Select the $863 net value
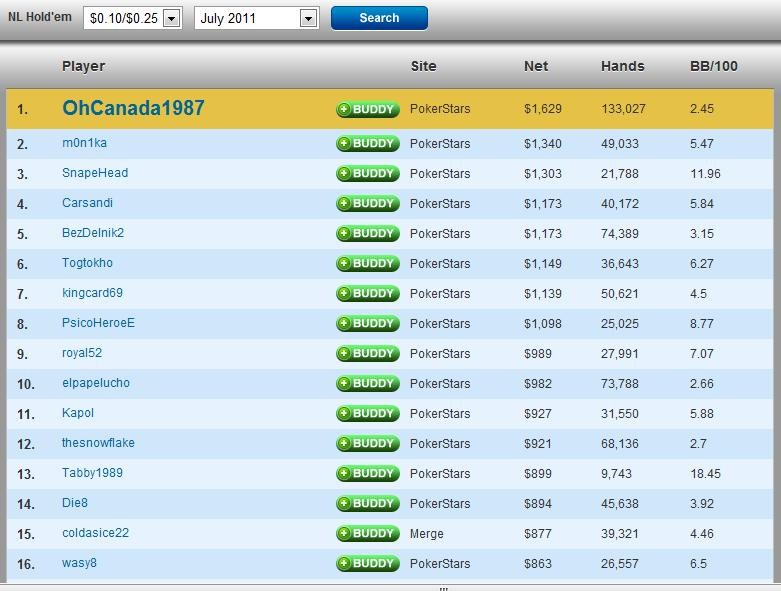This screenshot has height=591, width=781. coord(538,564)
